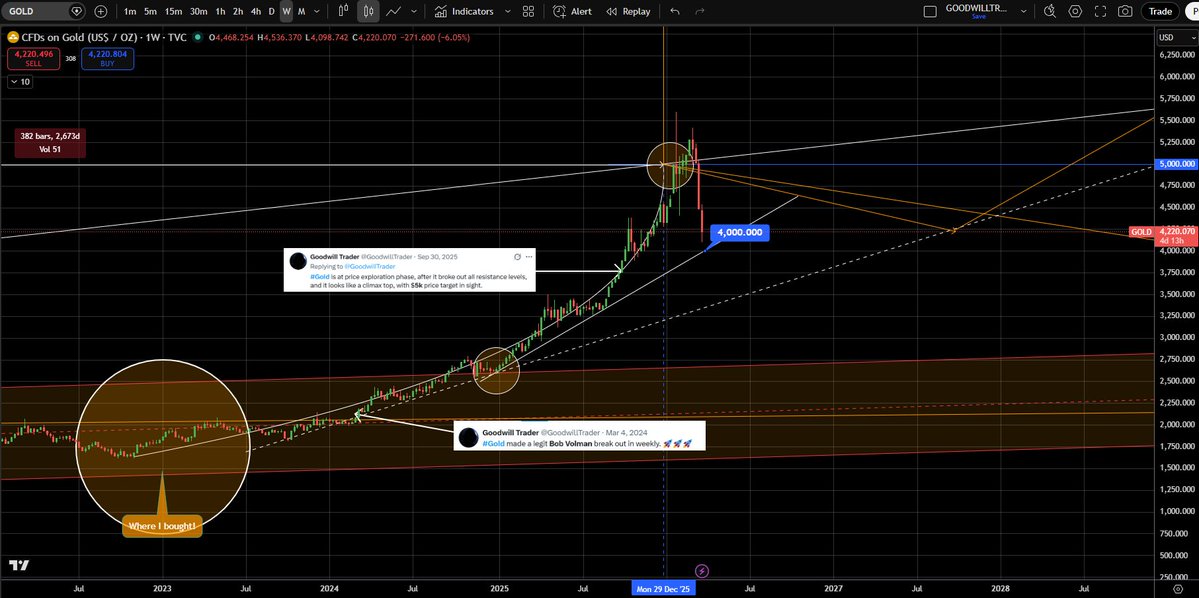Toggle the Candles chart style icon

coord(369,11)
